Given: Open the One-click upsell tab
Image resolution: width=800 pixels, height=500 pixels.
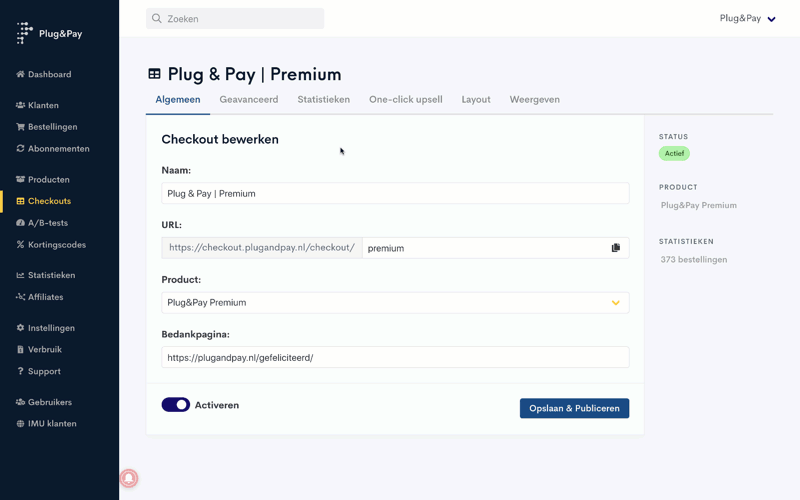Looking at the screenshot, I should pyautogui.click(x=405, y=100).
